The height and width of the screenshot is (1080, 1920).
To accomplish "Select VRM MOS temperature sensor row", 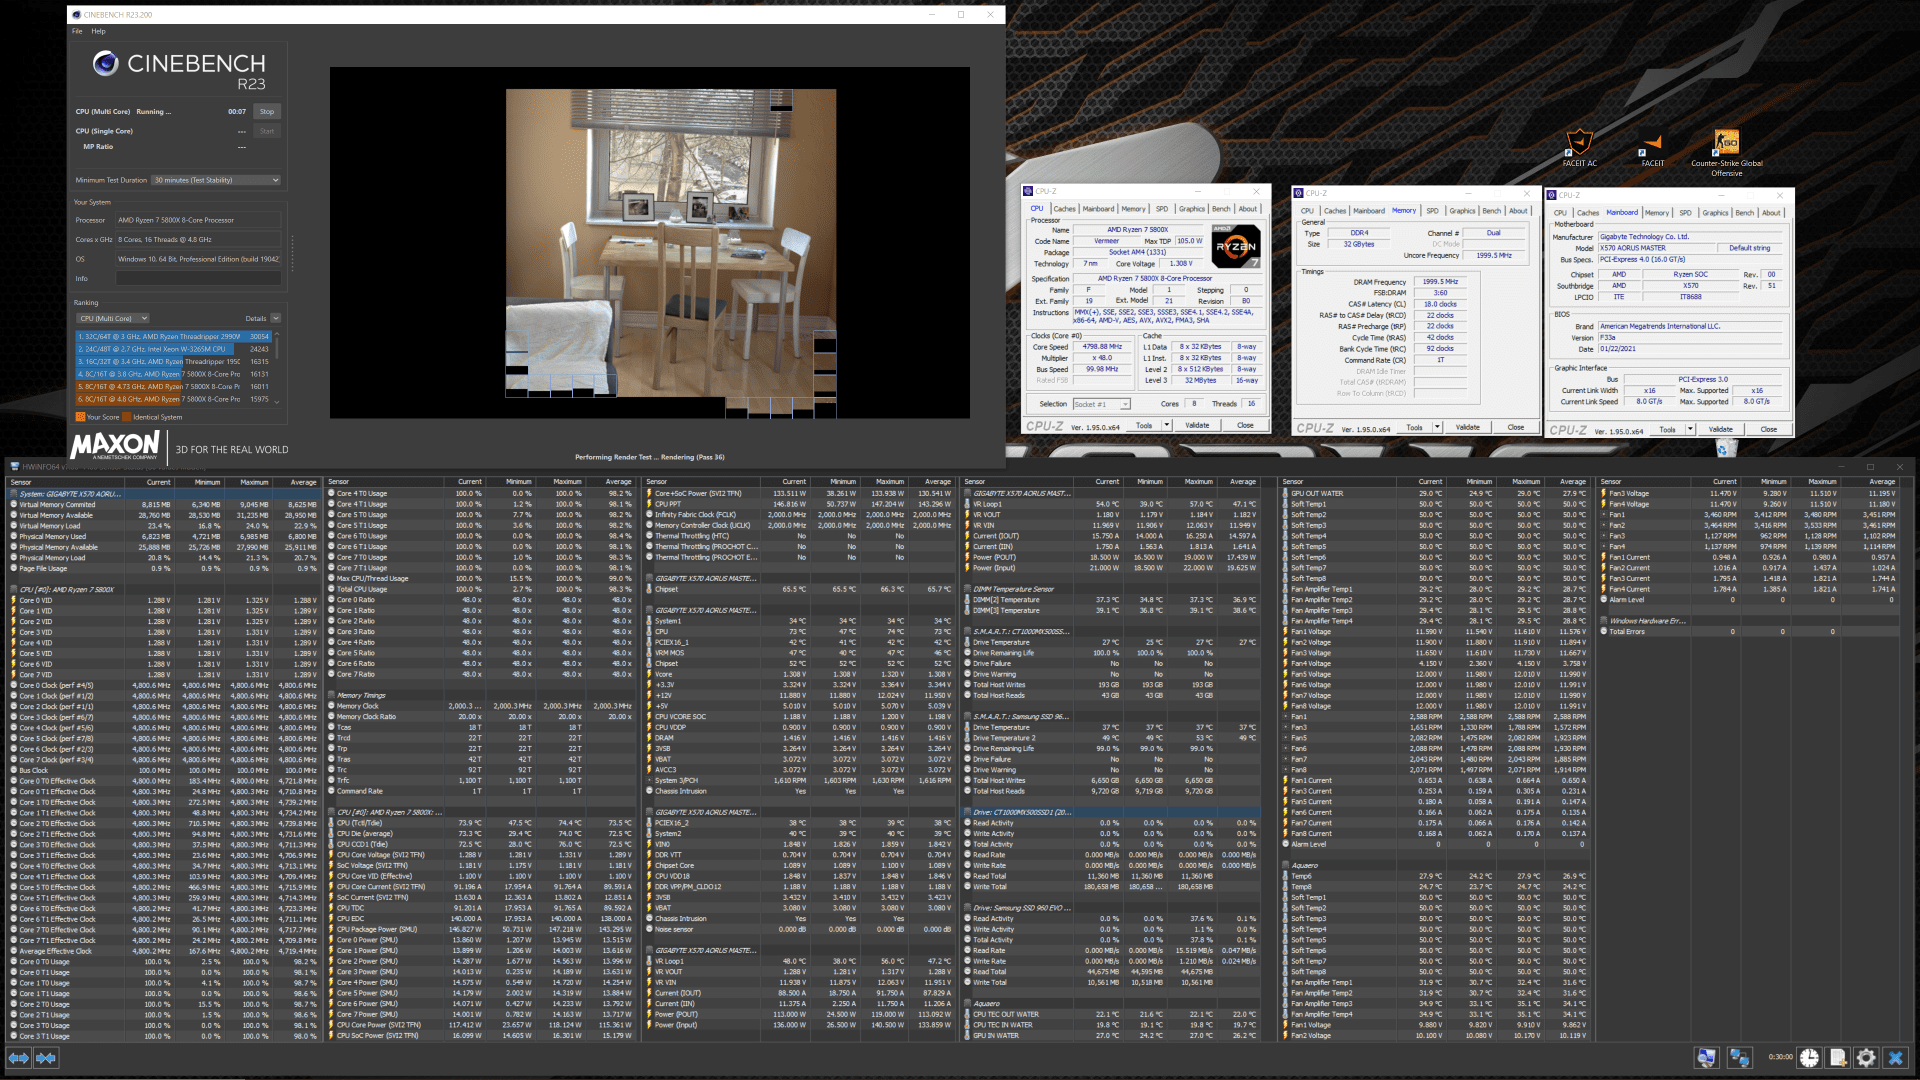I will point(800,653).
